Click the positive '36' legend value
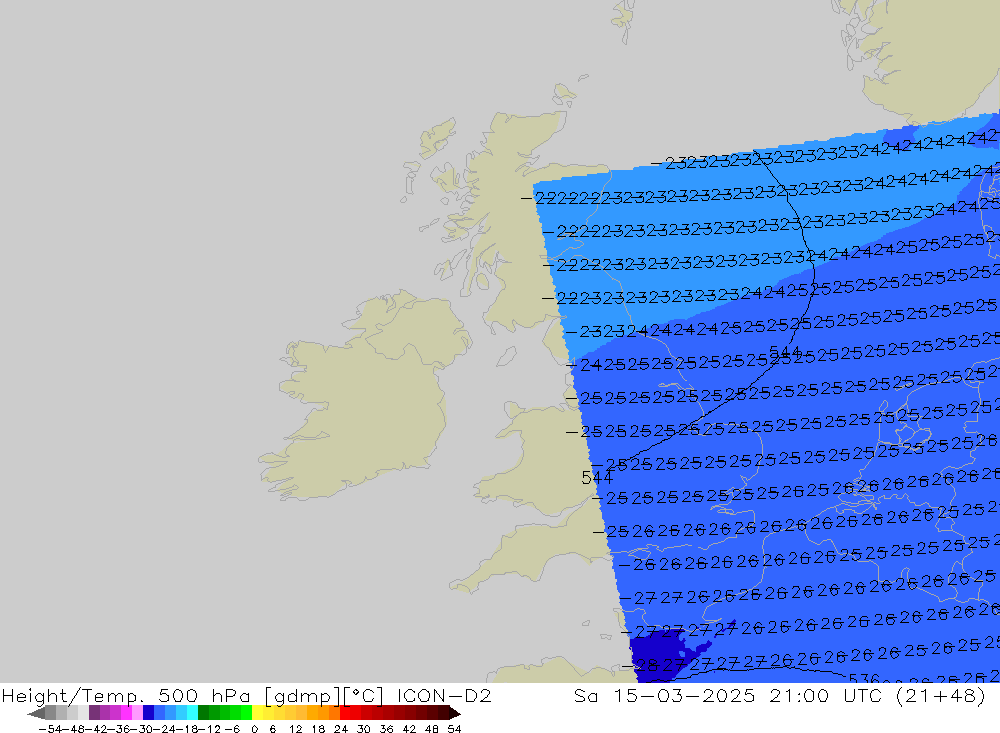Image resolution: width=1000 pixels, height=733 pixels. [386, 729]
